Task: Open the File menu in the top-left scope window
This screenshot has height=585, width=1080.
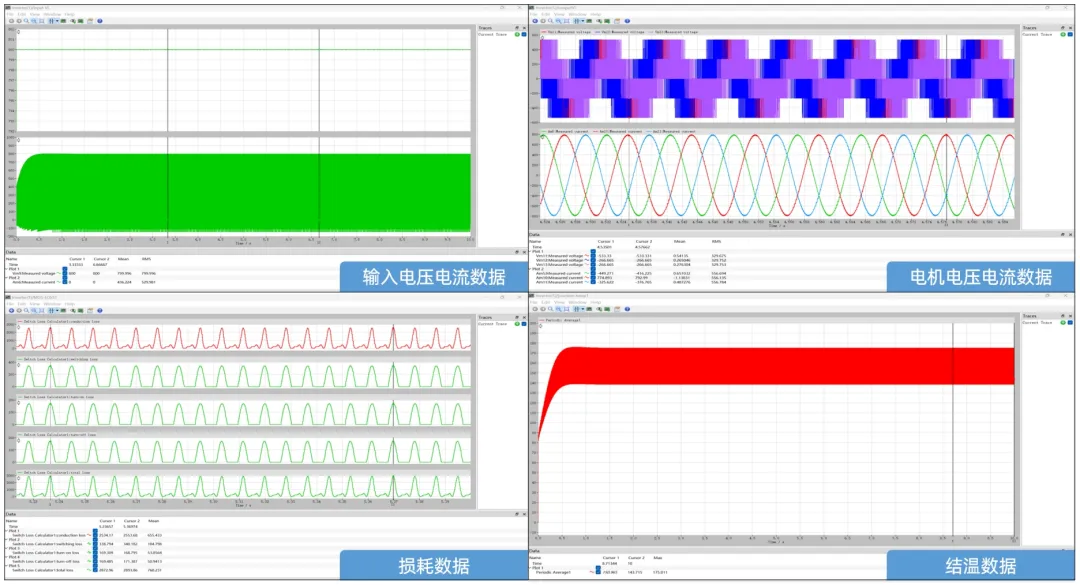Action: pos(9,14)
